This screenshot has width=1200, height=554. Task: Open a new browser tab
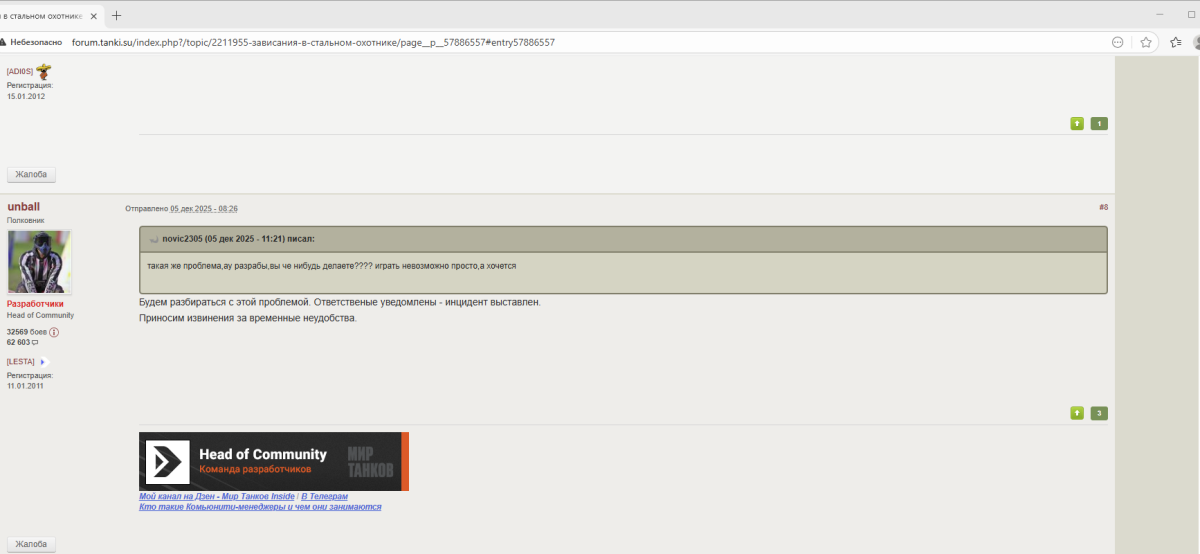tap(116, 15)
